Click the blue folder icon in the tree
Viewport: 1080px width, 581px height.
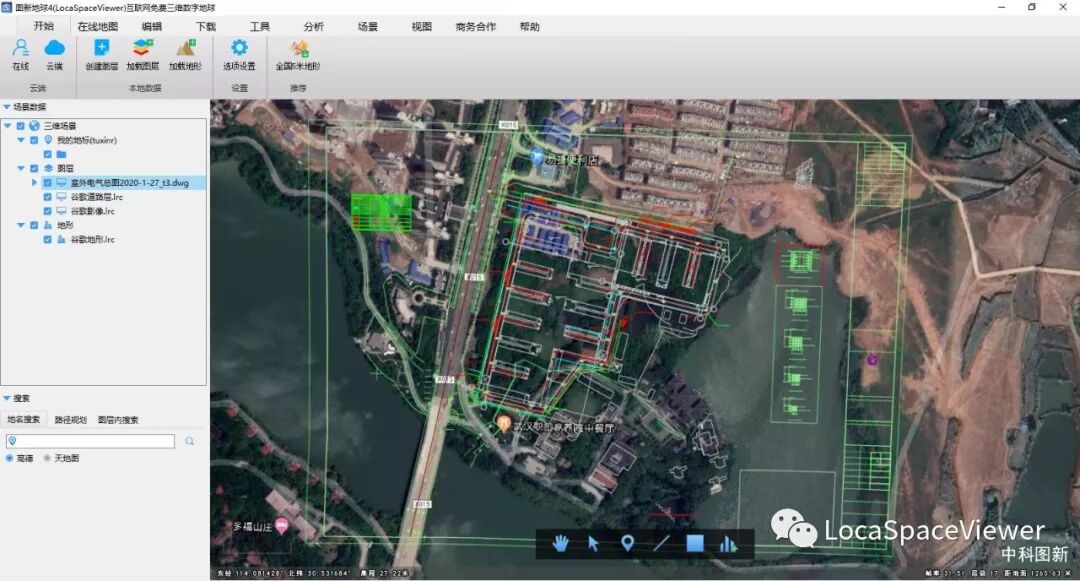point(61,154)
